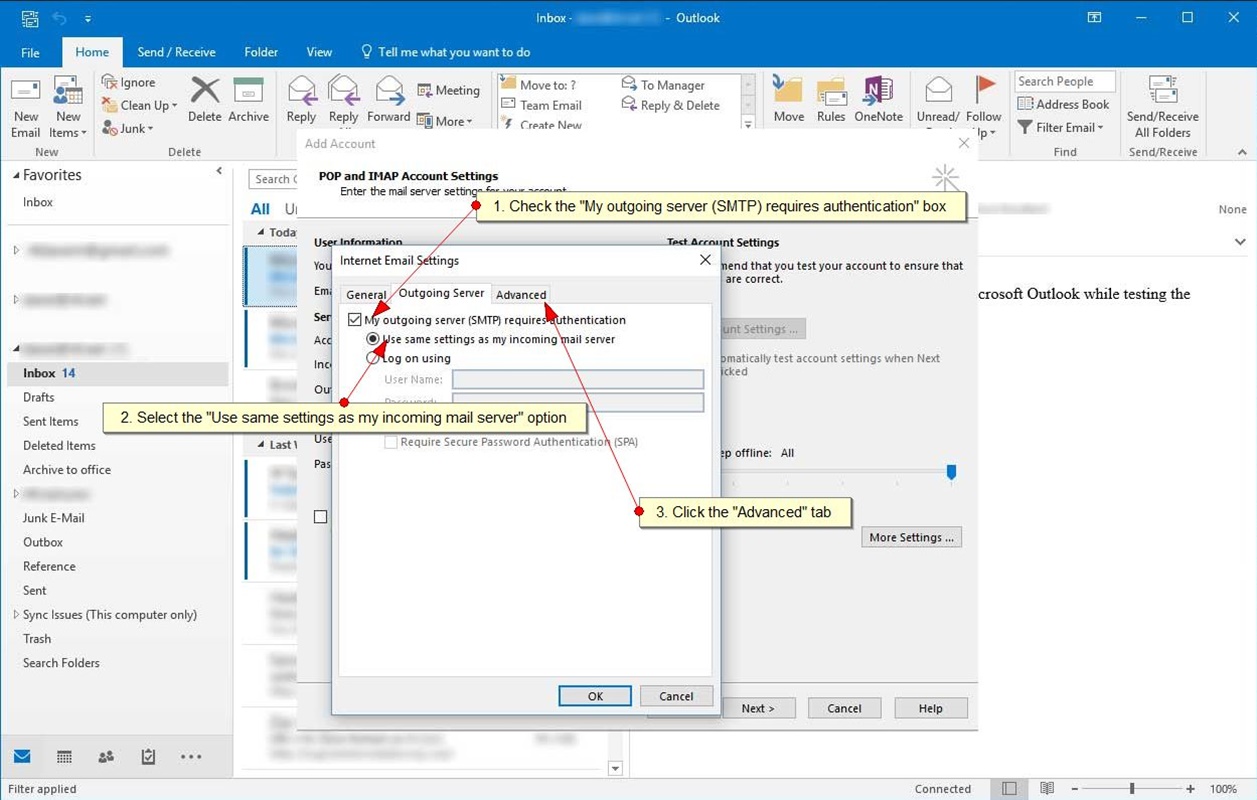This screenshot has width=1257, height=800.
Task: Click the Archive icon in the ribbon
Action: pyautogui.click(x=248, y=90)
